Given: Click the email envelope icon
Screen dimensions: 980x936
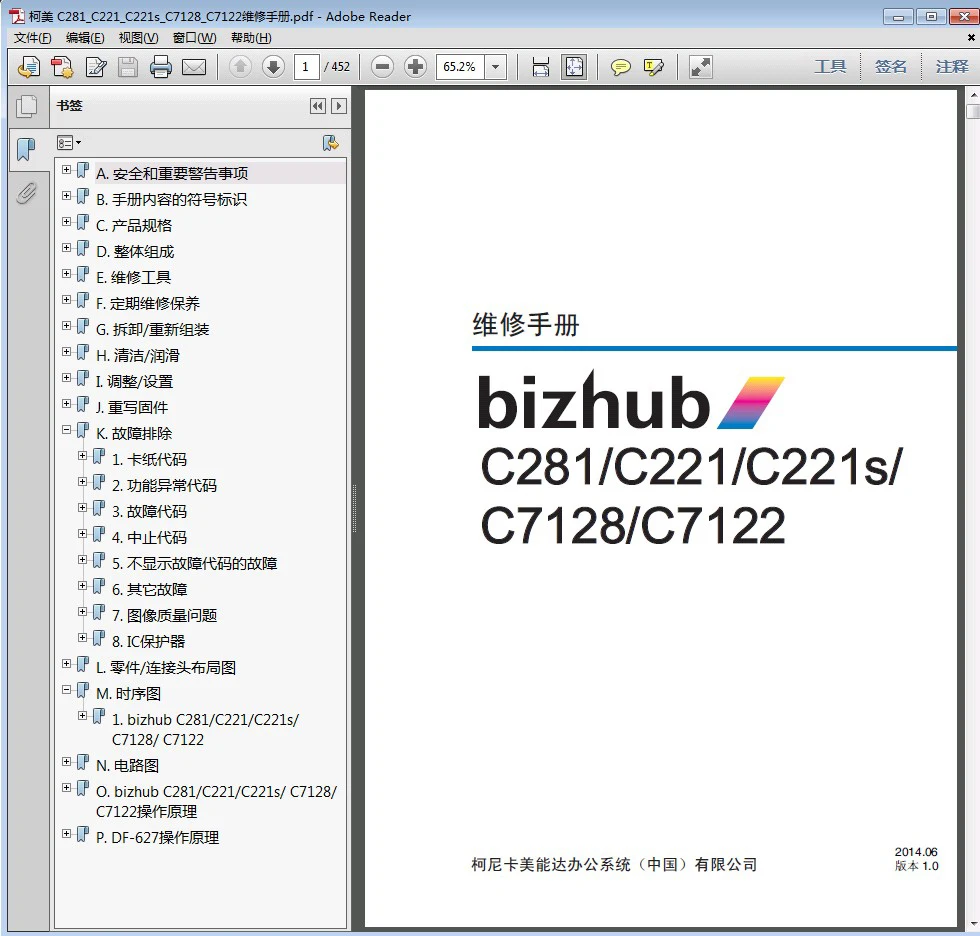Looking at the screenshot, I should pos(194,66).
